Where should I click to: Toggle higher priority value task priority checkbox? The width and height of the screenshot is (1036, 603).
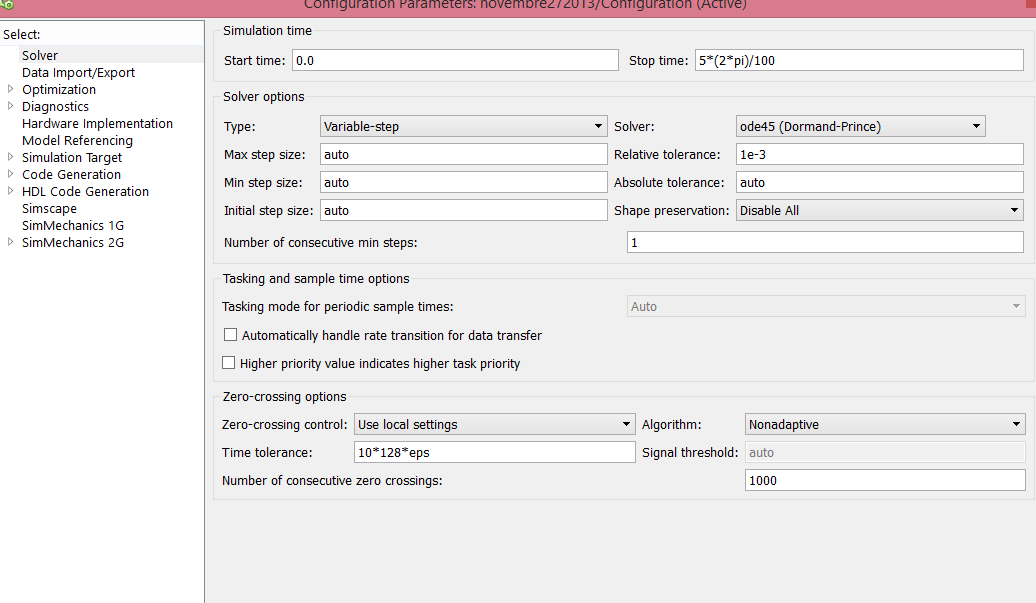pyautogui.click(x=230, y=364)
